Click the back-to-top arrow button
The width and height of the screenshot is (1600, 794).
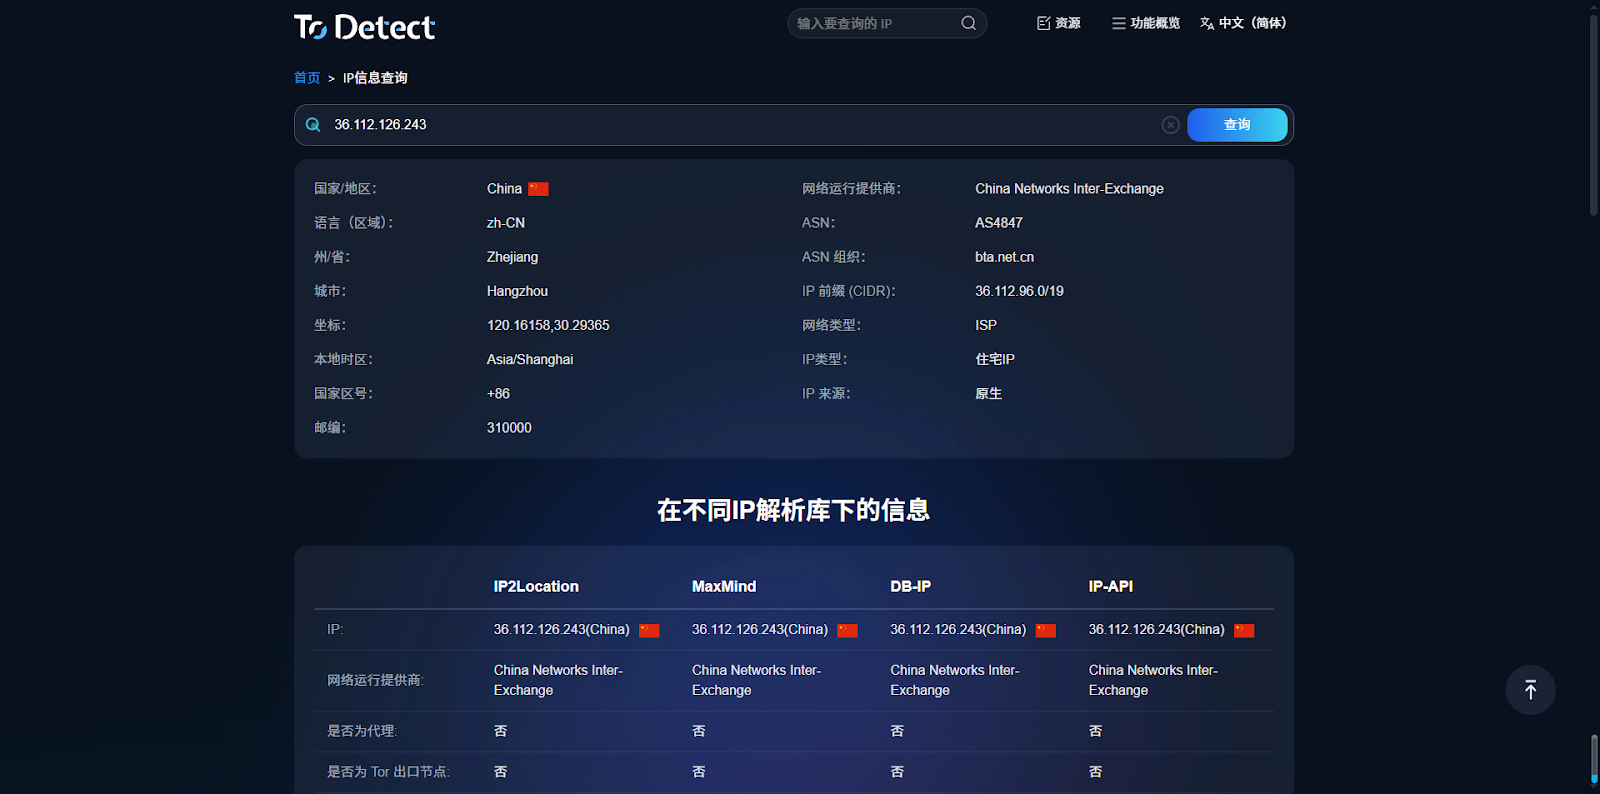1530,690
